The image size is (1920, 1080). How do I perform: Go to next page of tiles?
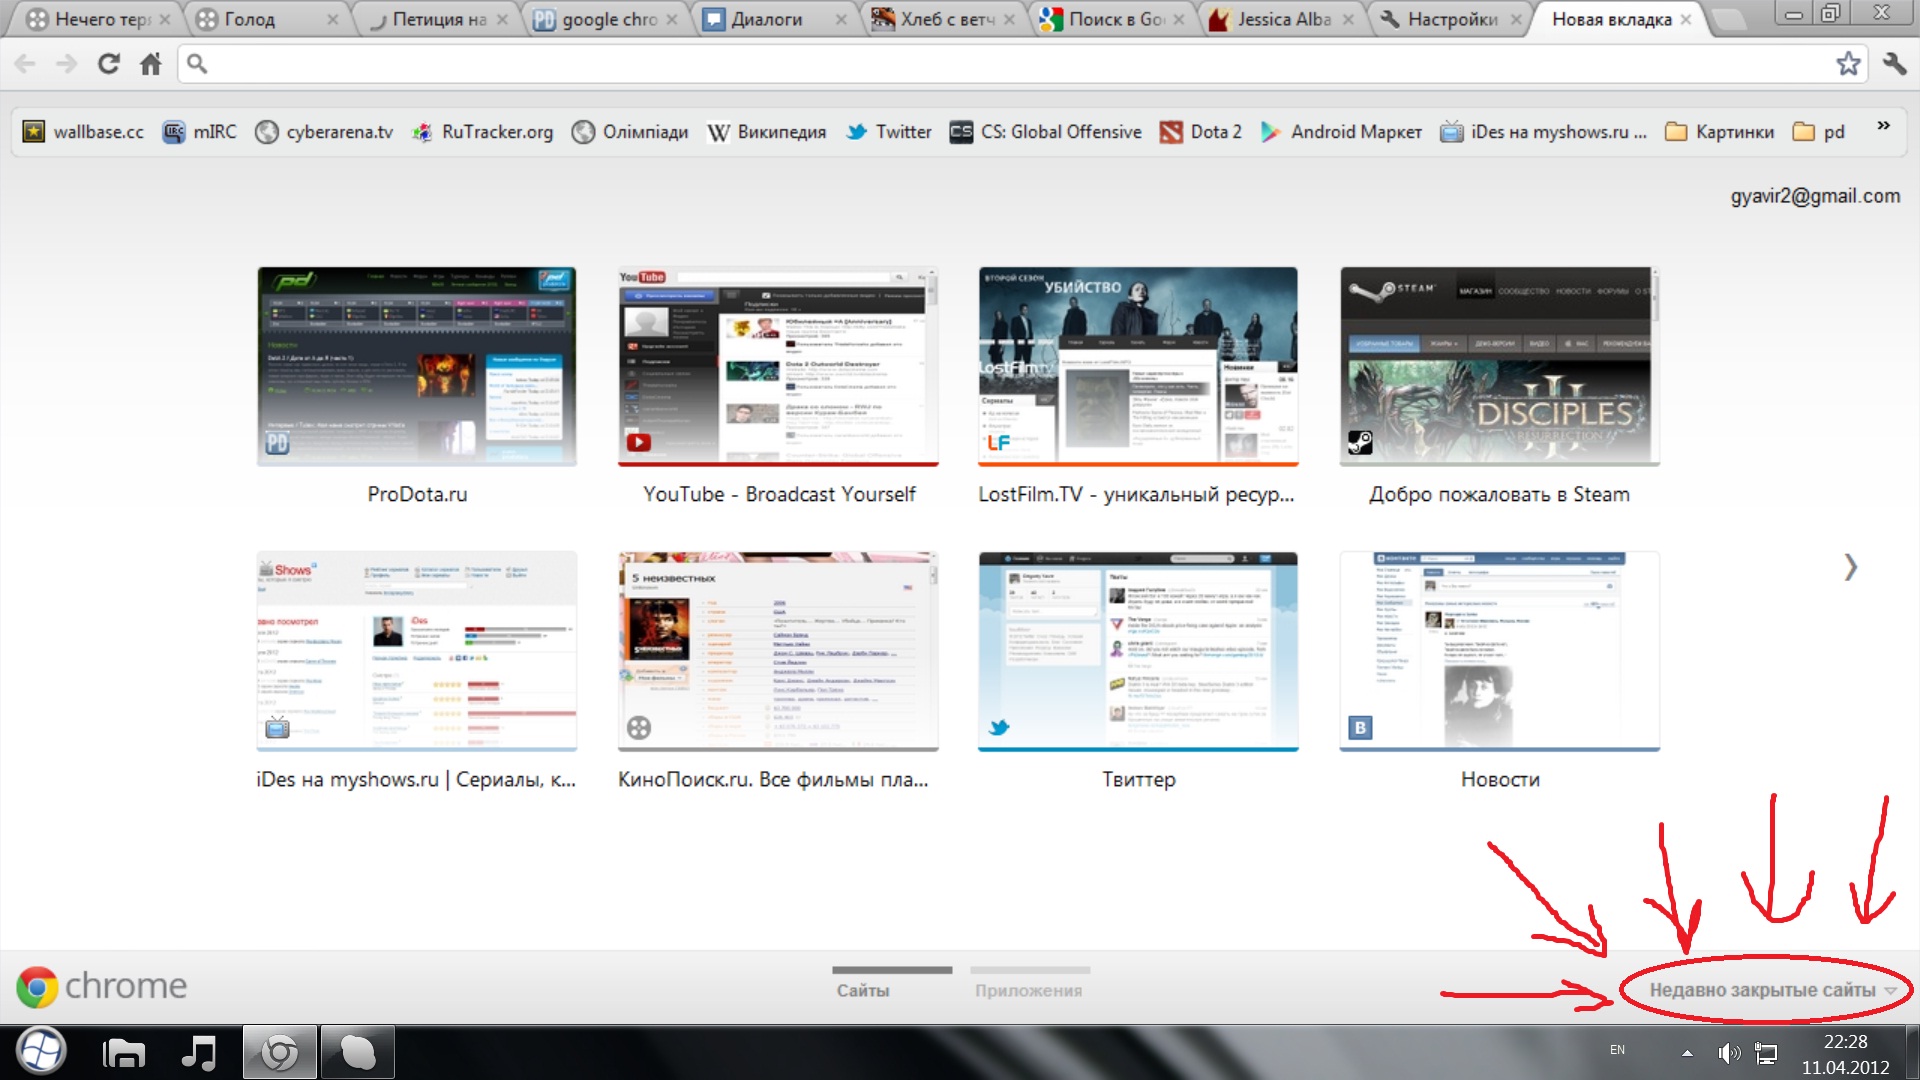coord(1850,567)
